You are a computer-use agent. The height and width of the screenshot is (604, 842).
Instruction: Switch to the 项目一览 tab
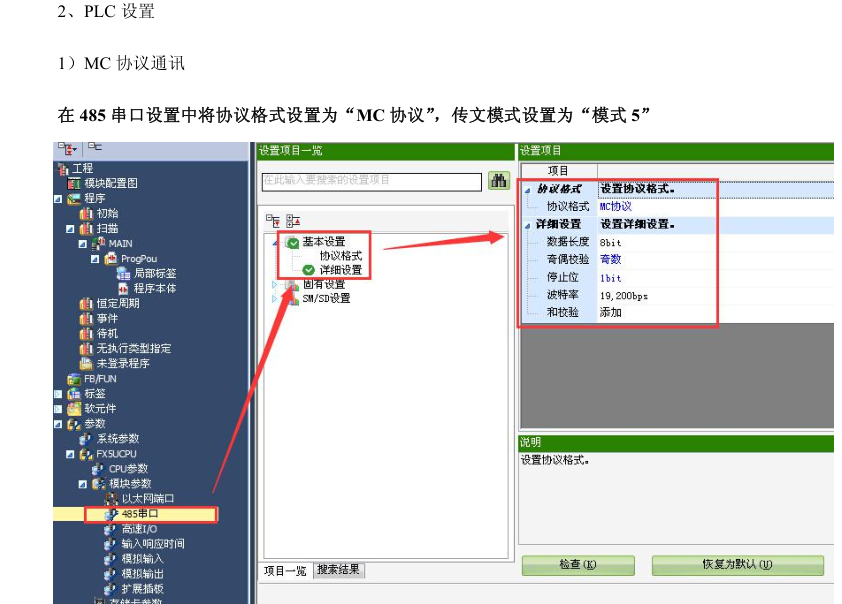coord(286,570)
